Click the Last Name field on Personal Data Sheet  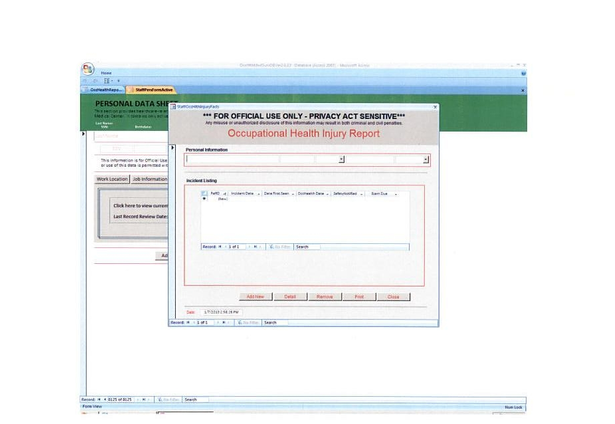click(x=131, y=136)
